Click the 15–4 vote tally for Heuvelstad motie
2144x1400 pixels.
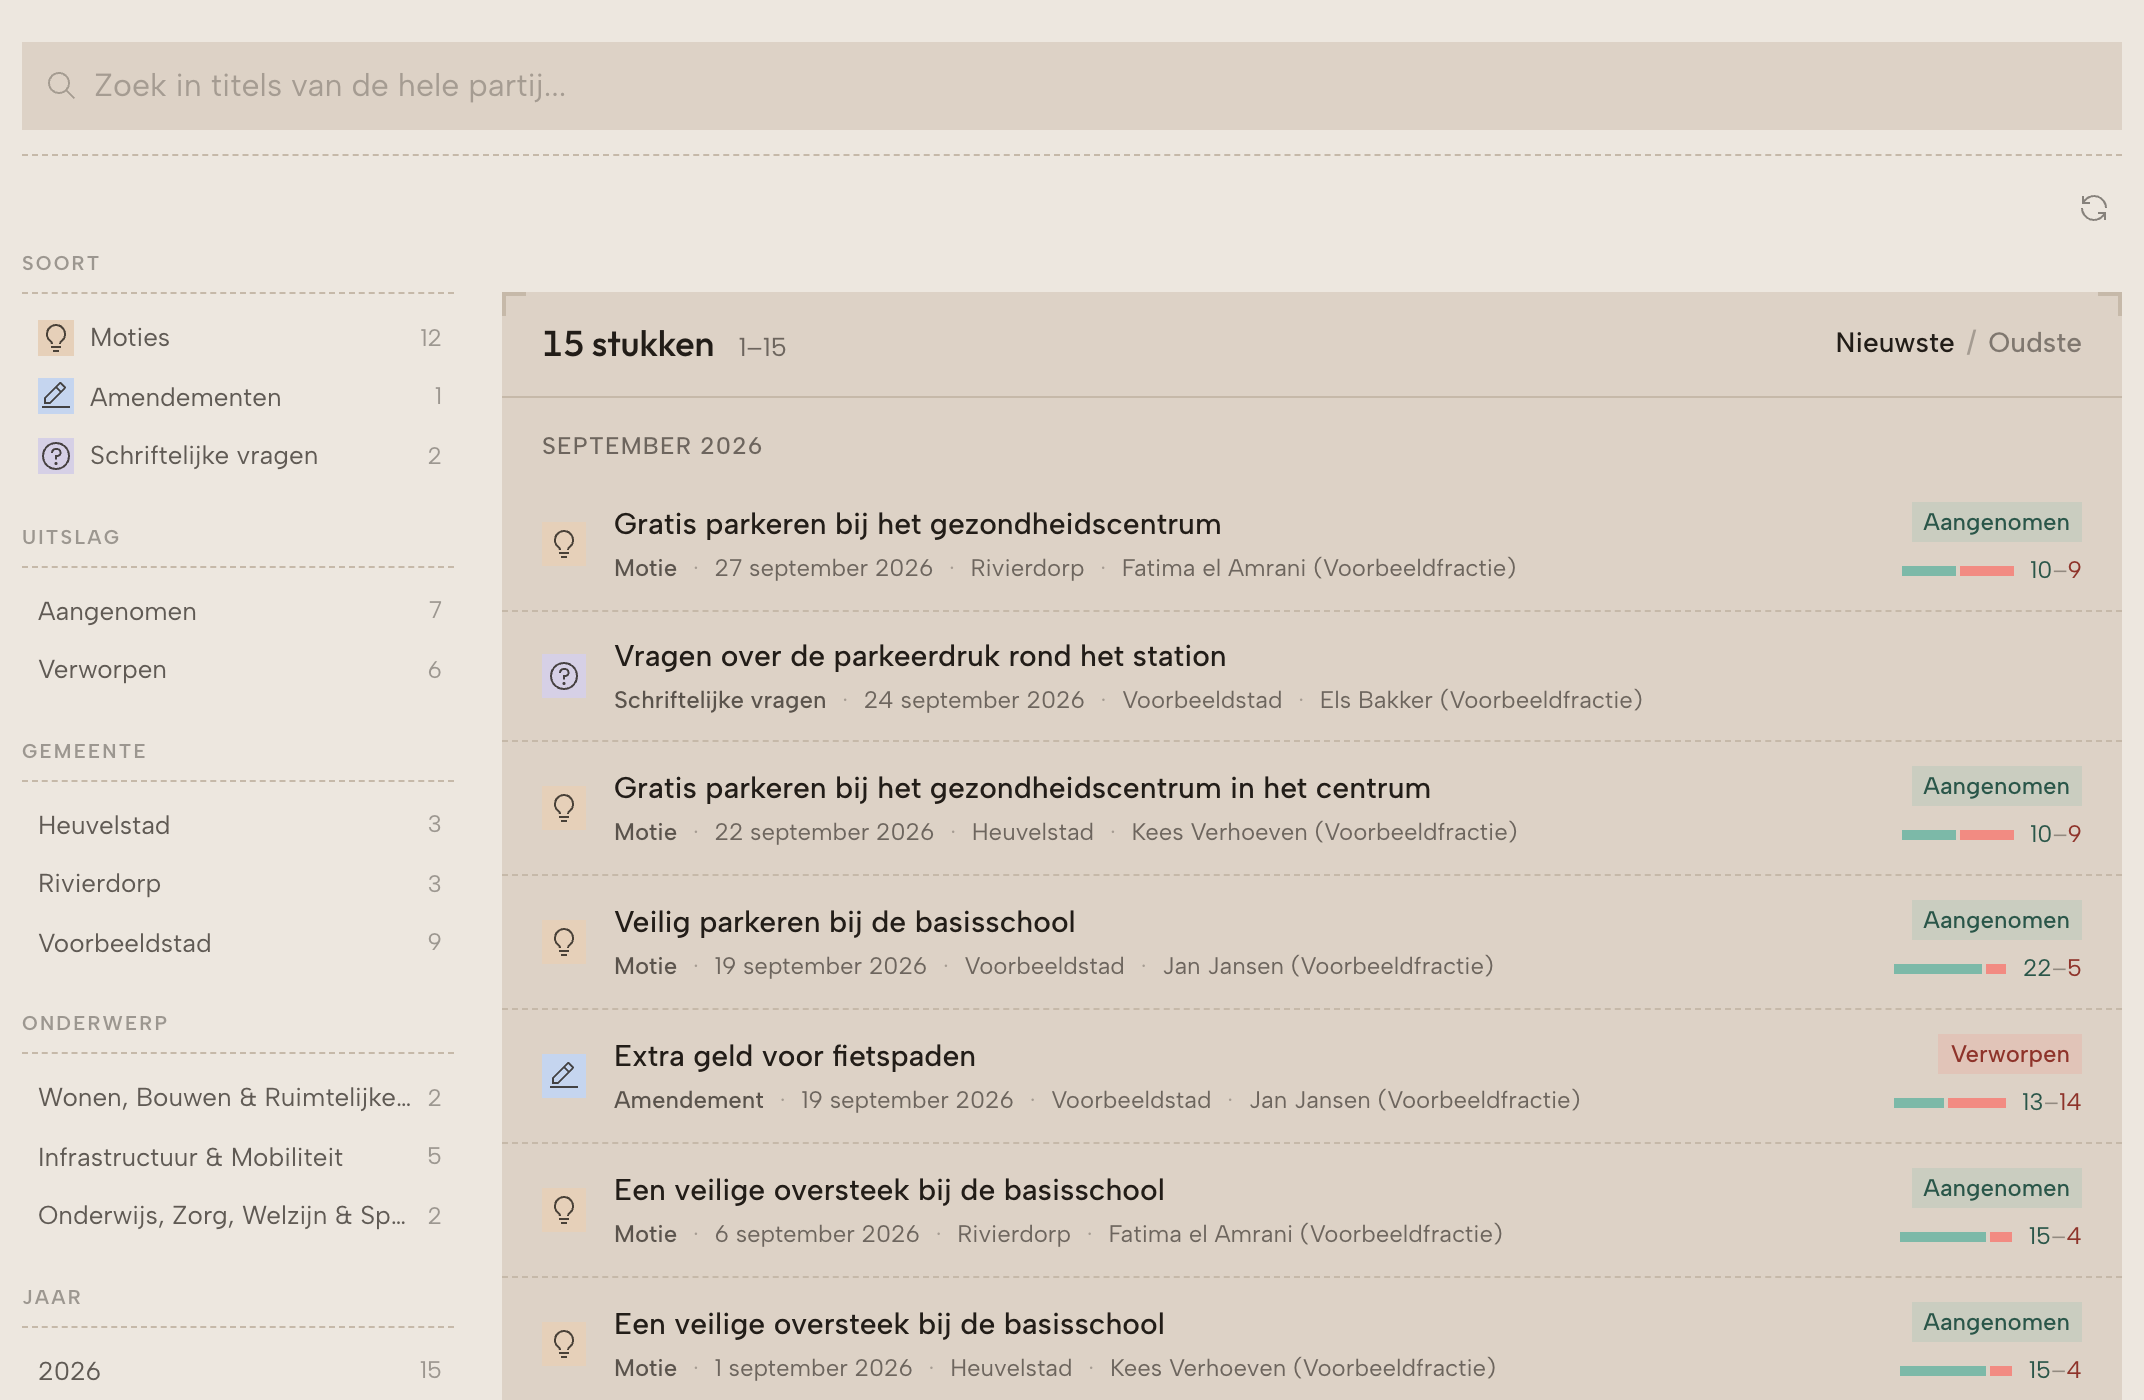pos(2054,1370)
